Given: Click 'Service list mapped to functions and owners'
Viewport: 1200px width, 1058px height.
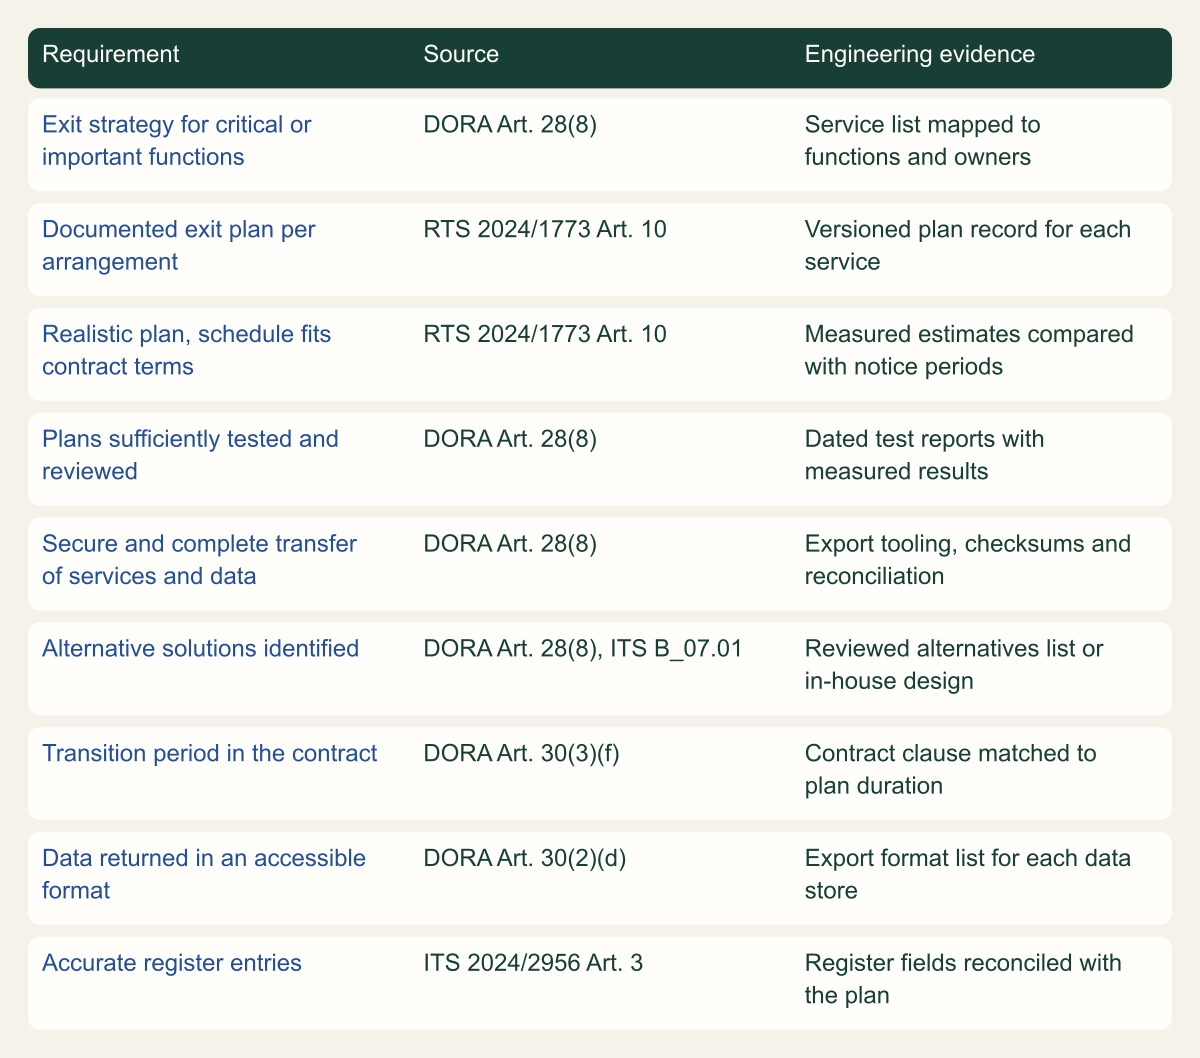Looking at the screenshot, I should click(923, 141).
